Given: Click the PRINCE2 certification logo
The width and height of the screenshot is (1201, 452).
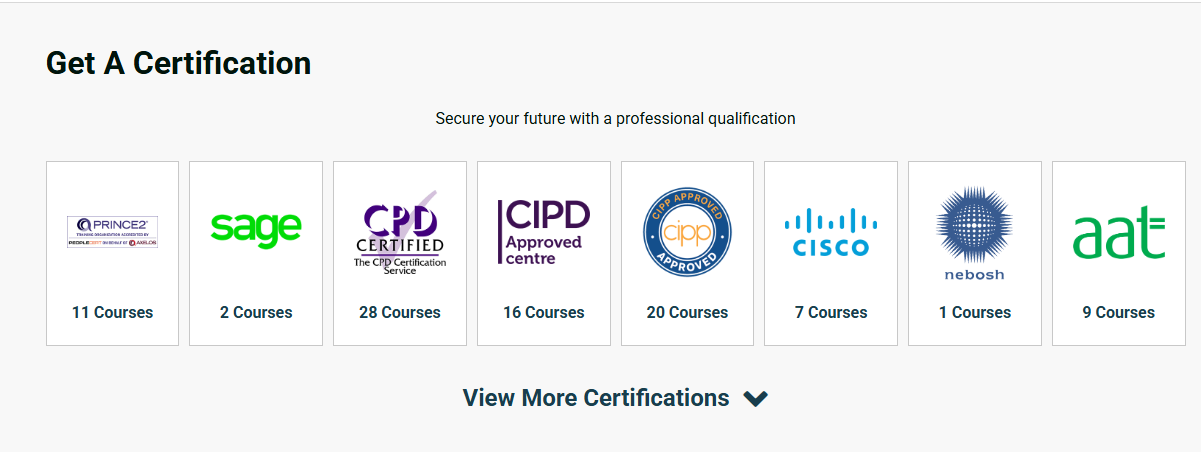Looking at the screenshot, I should (112, 232).
